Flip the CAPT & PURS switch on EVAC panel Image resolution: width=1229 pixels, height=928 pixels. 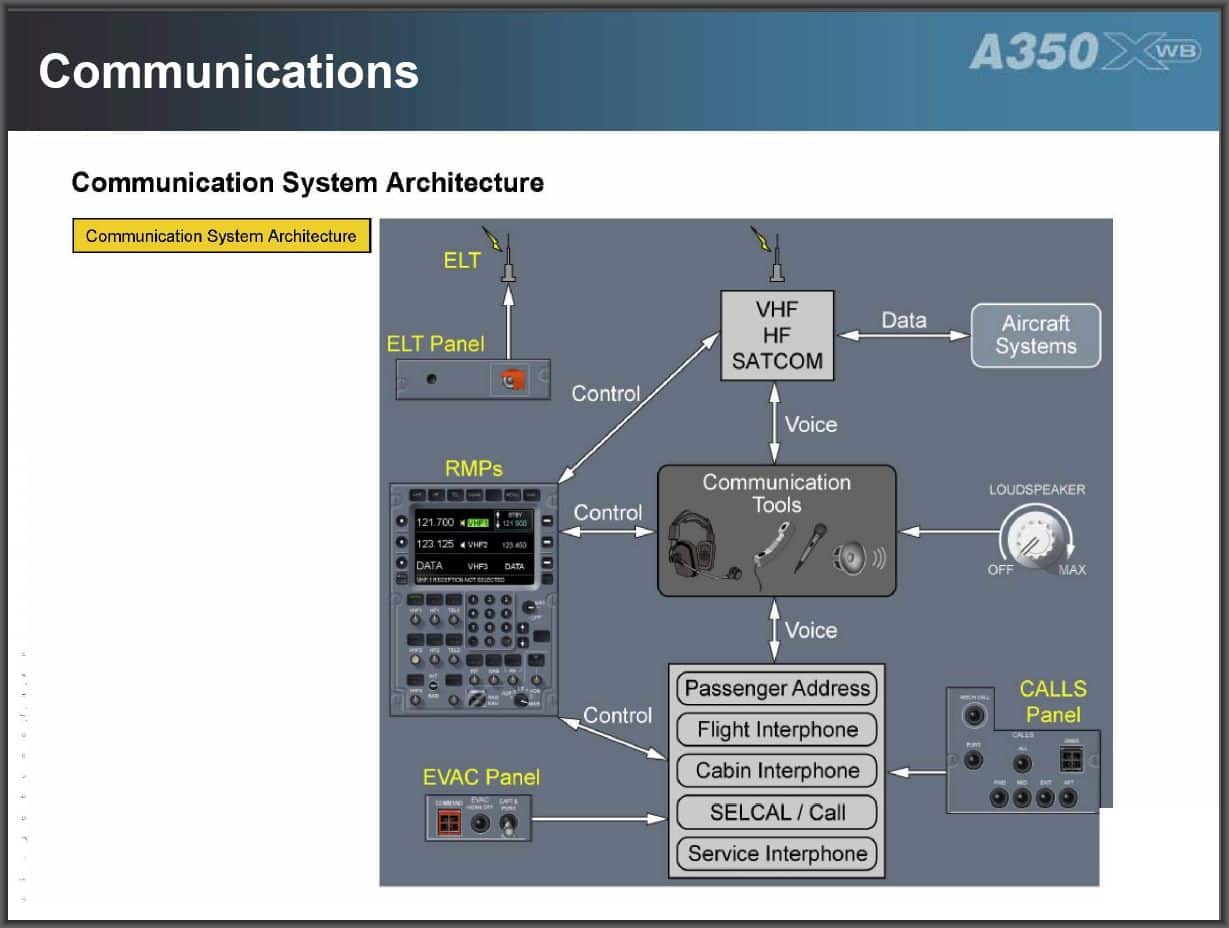pyautogui.click(x=508, y=825)
